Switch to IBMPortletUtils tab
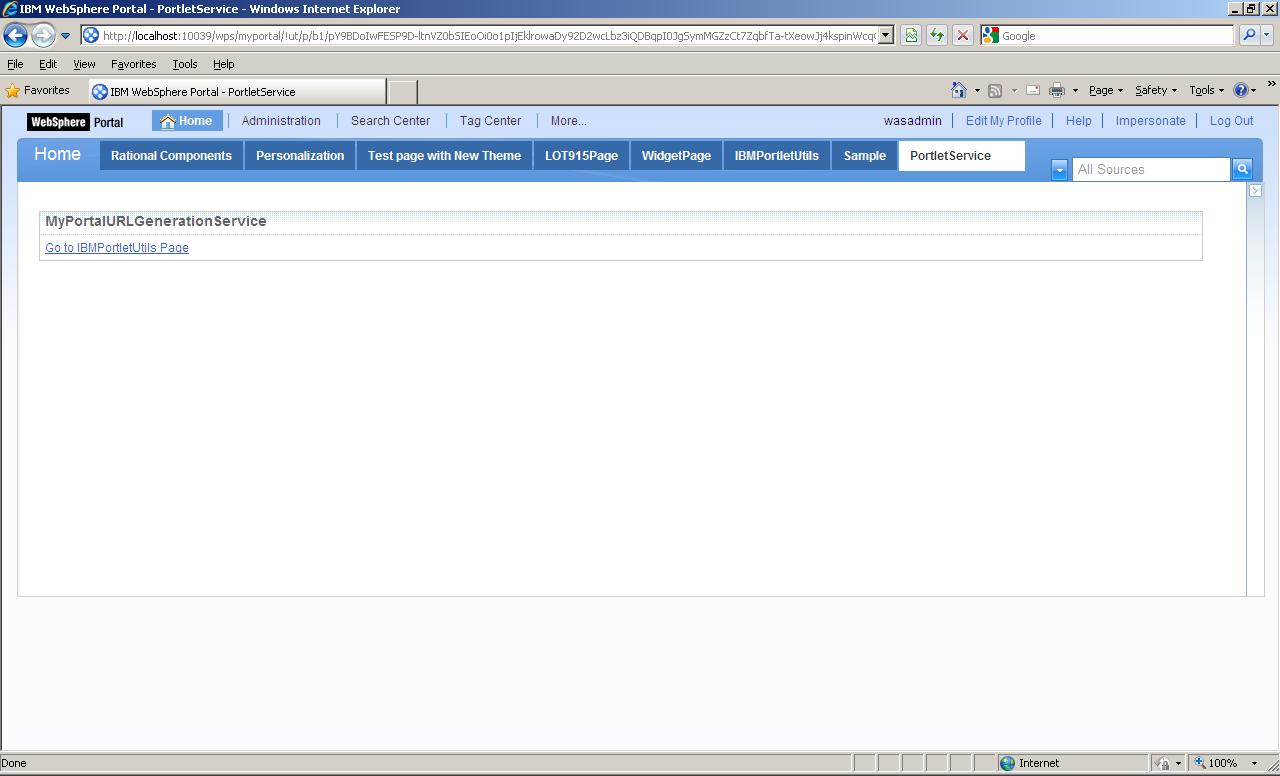1280x776 pixels. (x=776, y=156)
